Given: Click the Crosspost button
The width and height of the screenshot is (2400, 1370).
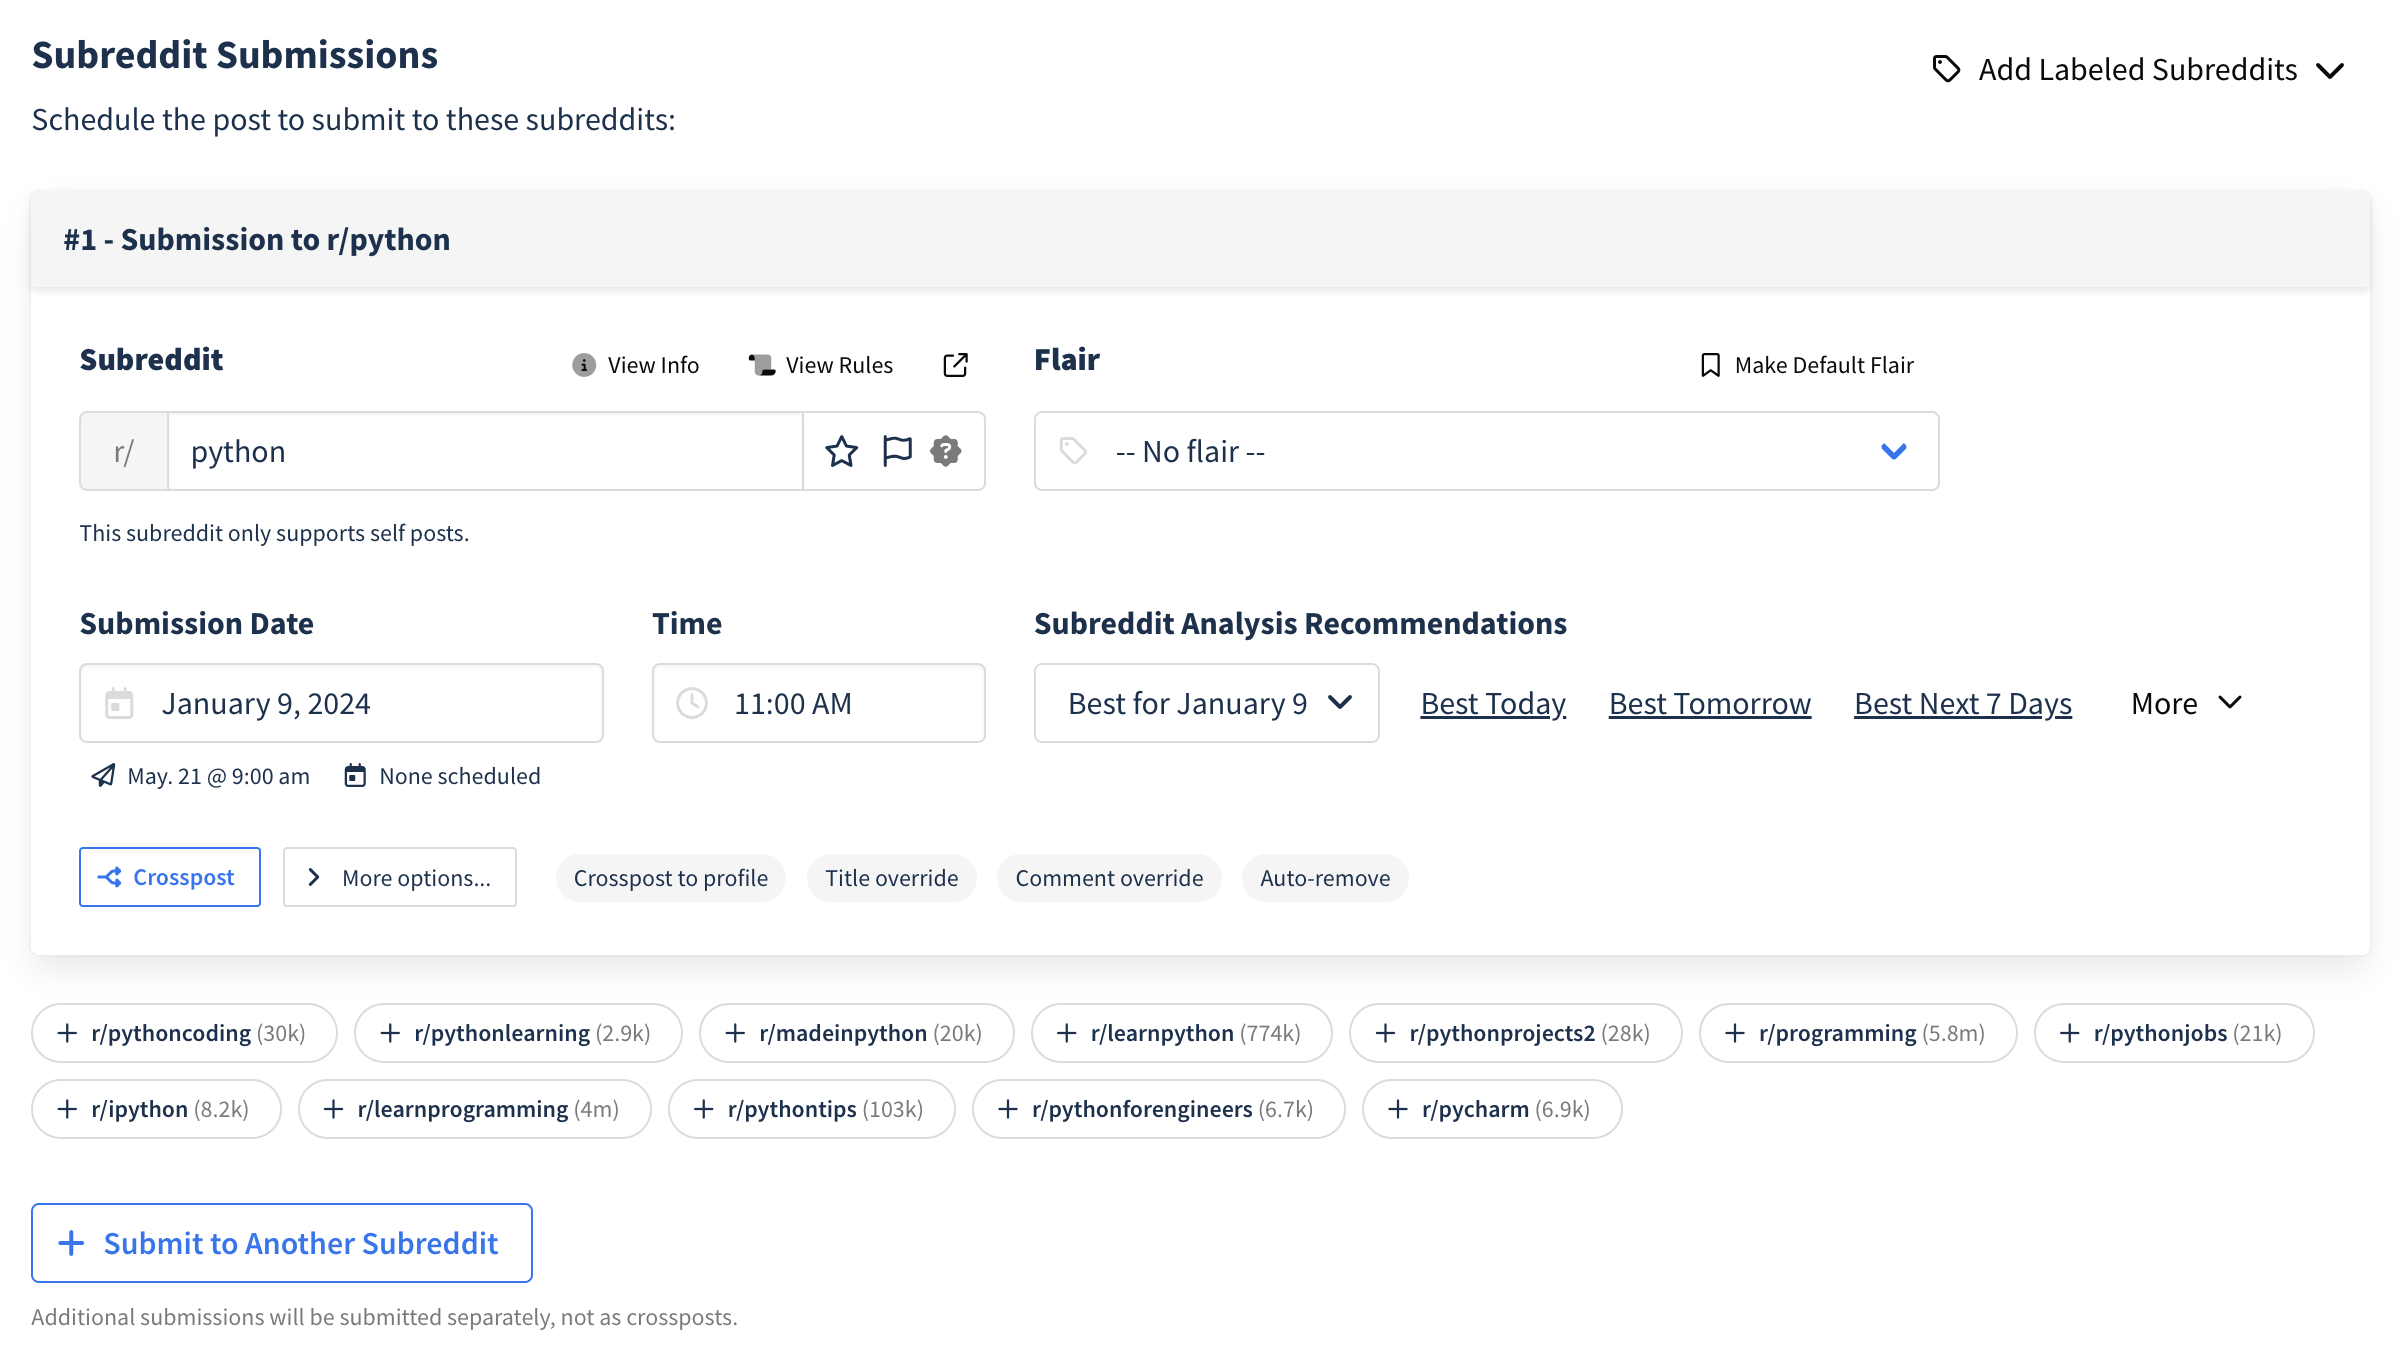Looking at the screenshot, I should (170, 877).
